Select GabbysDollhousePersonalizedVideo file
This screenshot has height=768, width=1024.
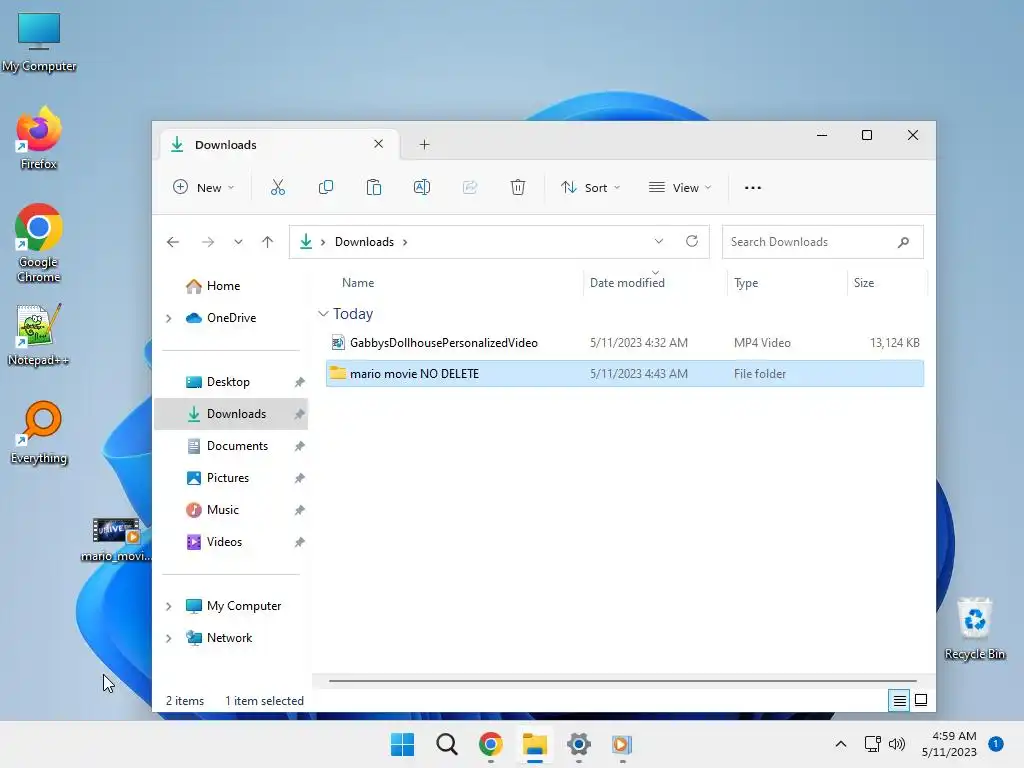click(624, 343)
